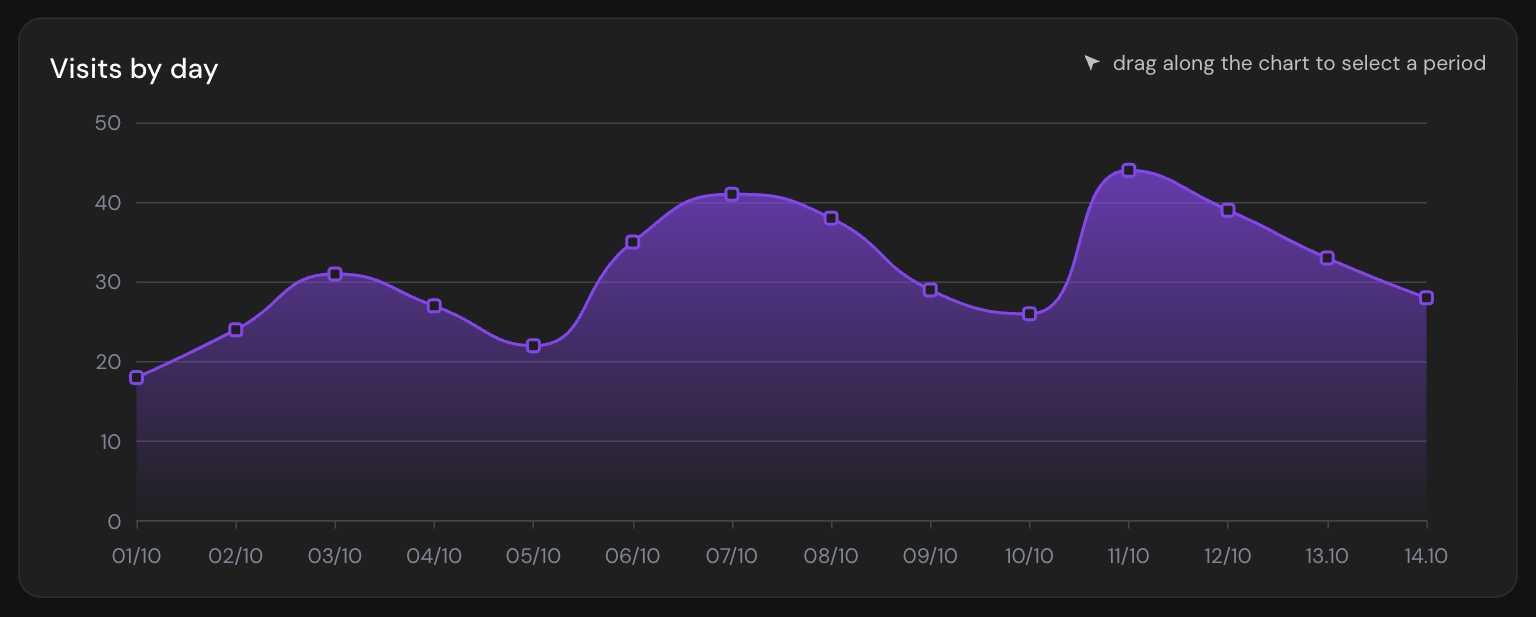
Task: Click the 14.10 x-axis label
Action: 1427,556
